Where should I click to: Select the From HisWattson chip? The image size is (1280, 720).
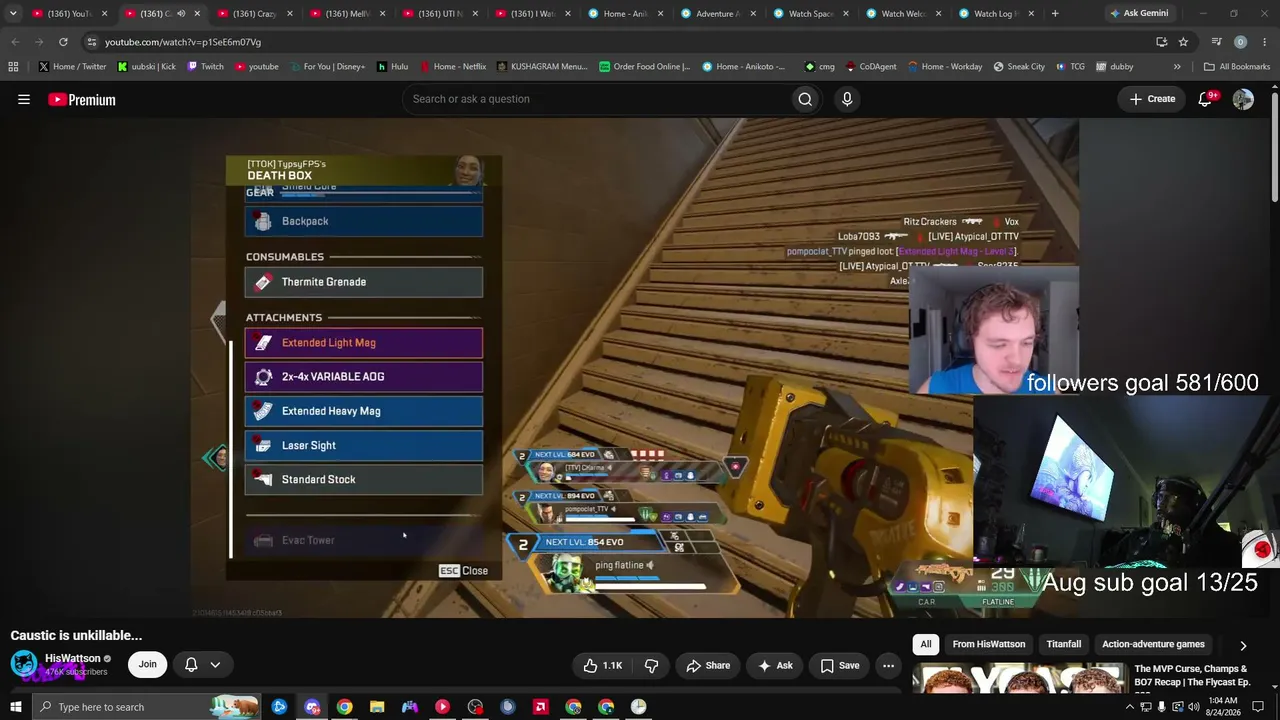click(x=989, y=645)
